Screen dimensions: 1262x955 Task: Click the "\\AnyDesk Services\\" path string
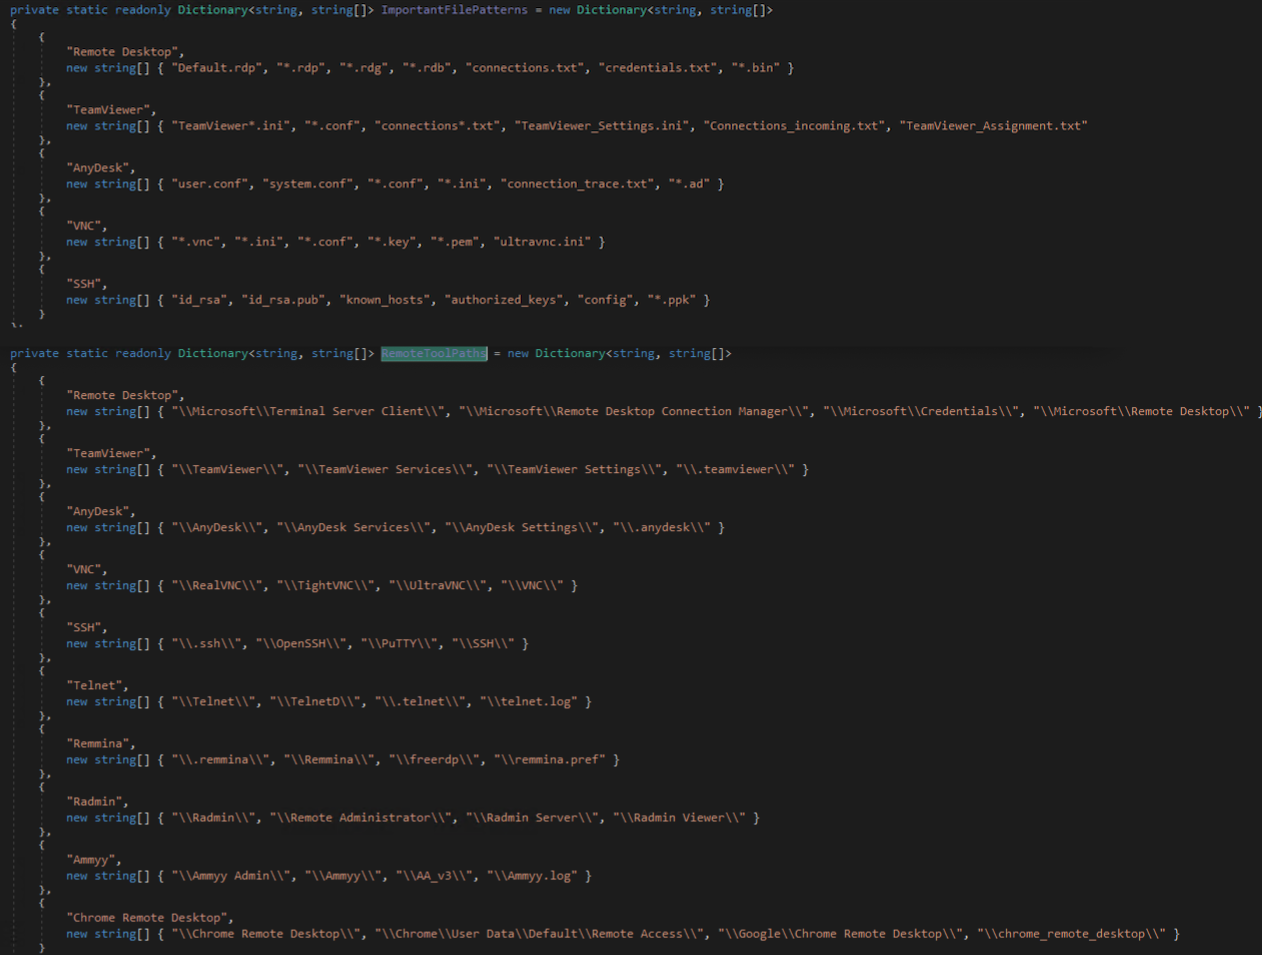point(354,528)
